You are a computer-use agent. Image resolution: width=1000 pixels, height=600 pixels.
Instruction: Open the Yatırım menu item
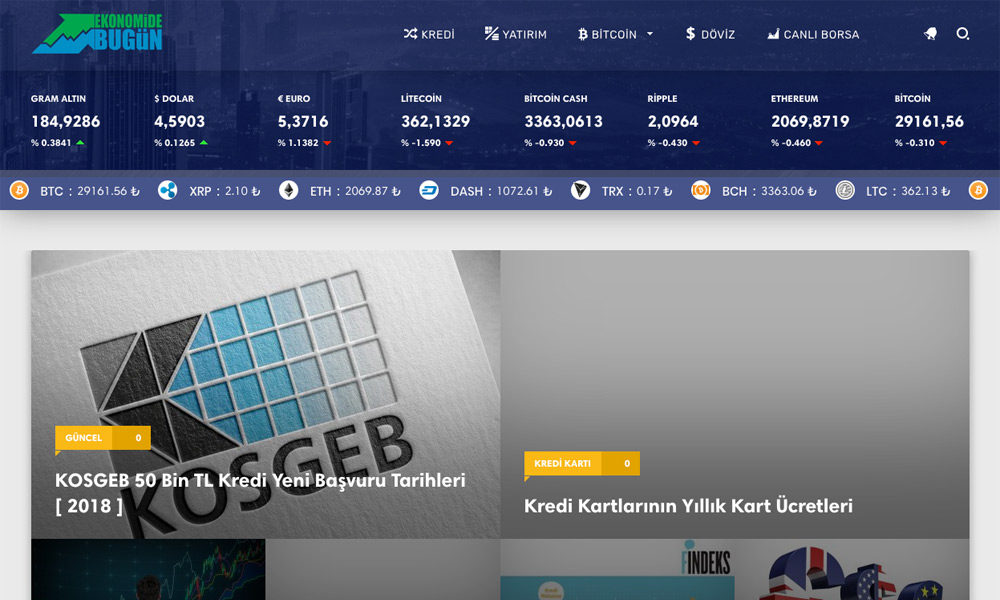tap(515, 34)
